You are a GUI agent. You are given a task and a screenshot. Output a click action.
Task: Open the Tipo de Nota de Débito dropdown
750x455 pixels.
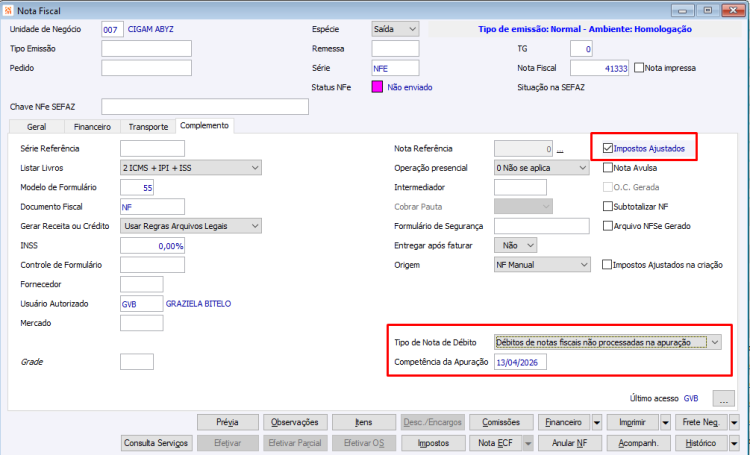tap(607, 343)
